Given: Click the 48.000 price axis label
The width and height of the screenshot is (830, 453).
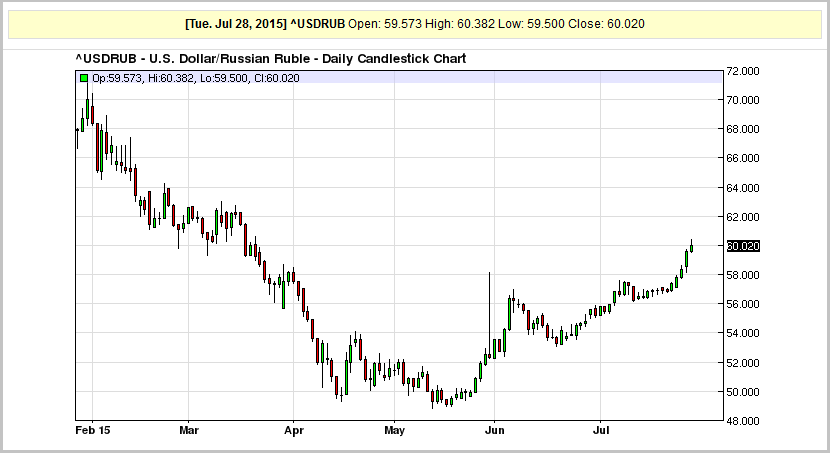Looking at the screenshot, I should [x=743, y=421].
